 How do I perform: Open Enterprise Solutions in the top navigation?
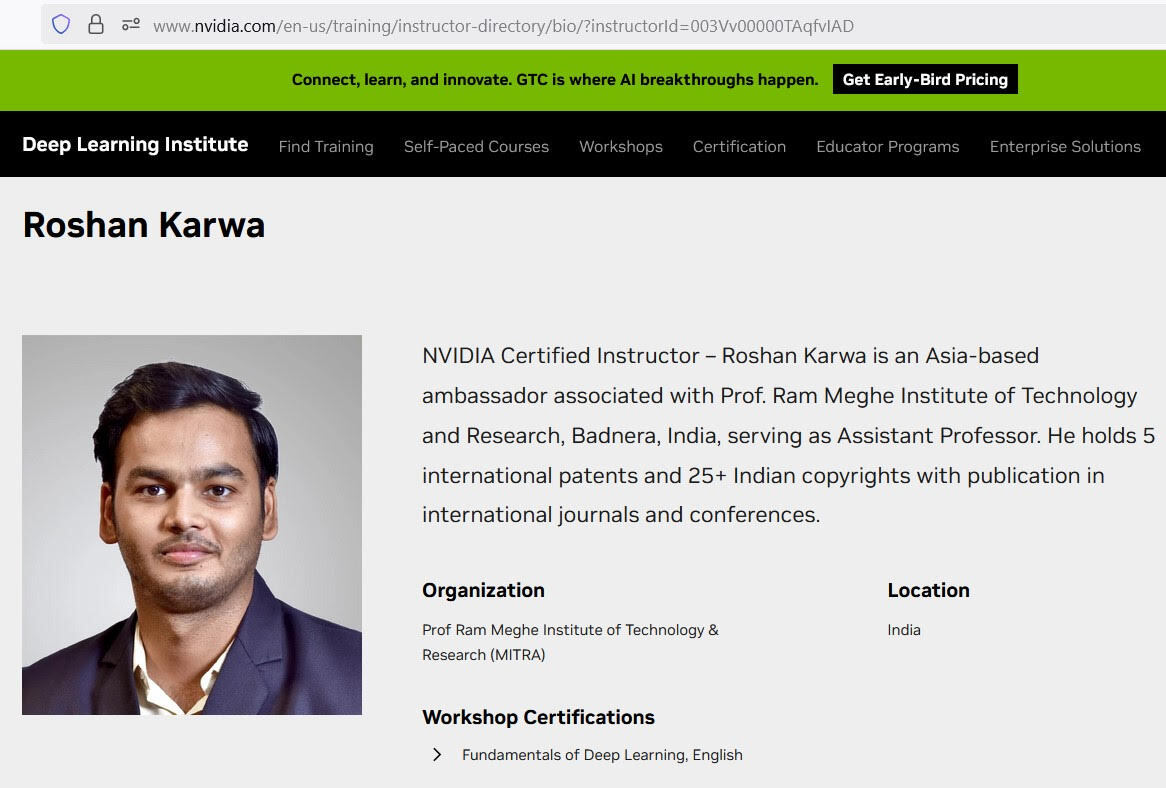(x=1064, y=146)
